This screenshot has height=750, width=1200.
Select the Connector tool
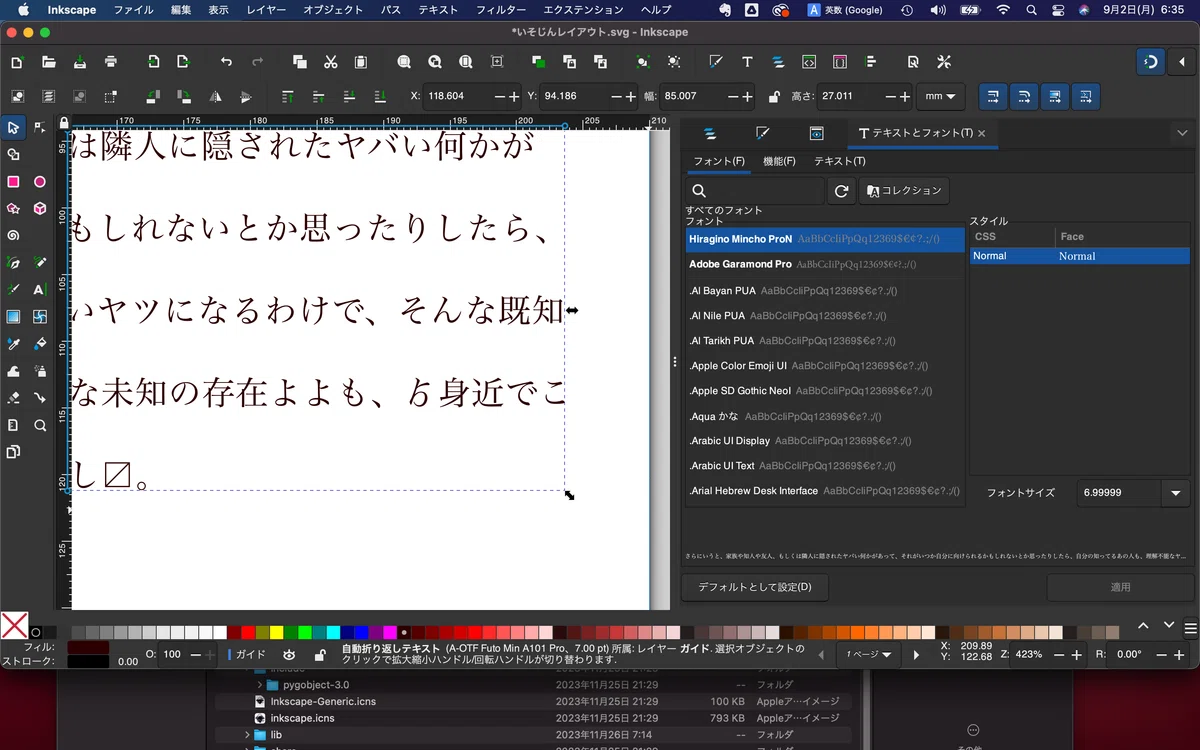click(40, 398)
